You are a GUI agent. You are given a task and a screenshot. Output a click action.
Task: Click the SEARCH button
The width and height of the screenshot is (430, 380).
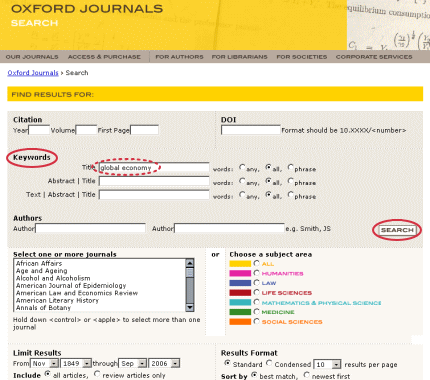click(397, 230)
